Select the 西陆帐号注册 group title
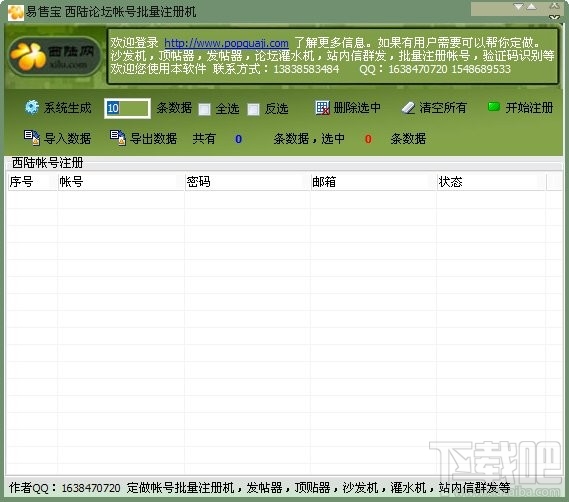The image size is (569, 502). [x=48, y=163]
